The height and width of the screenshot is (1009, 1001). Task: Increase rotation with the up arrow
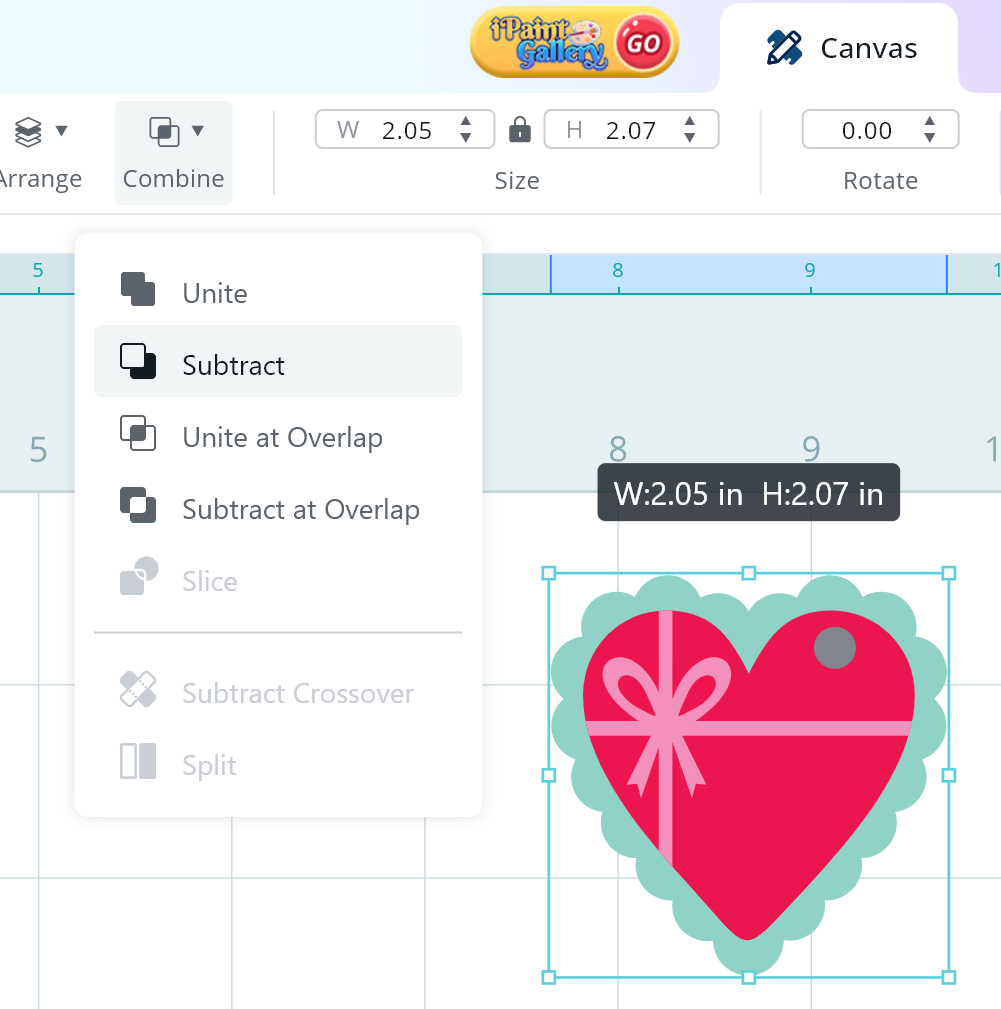point(930,123)
